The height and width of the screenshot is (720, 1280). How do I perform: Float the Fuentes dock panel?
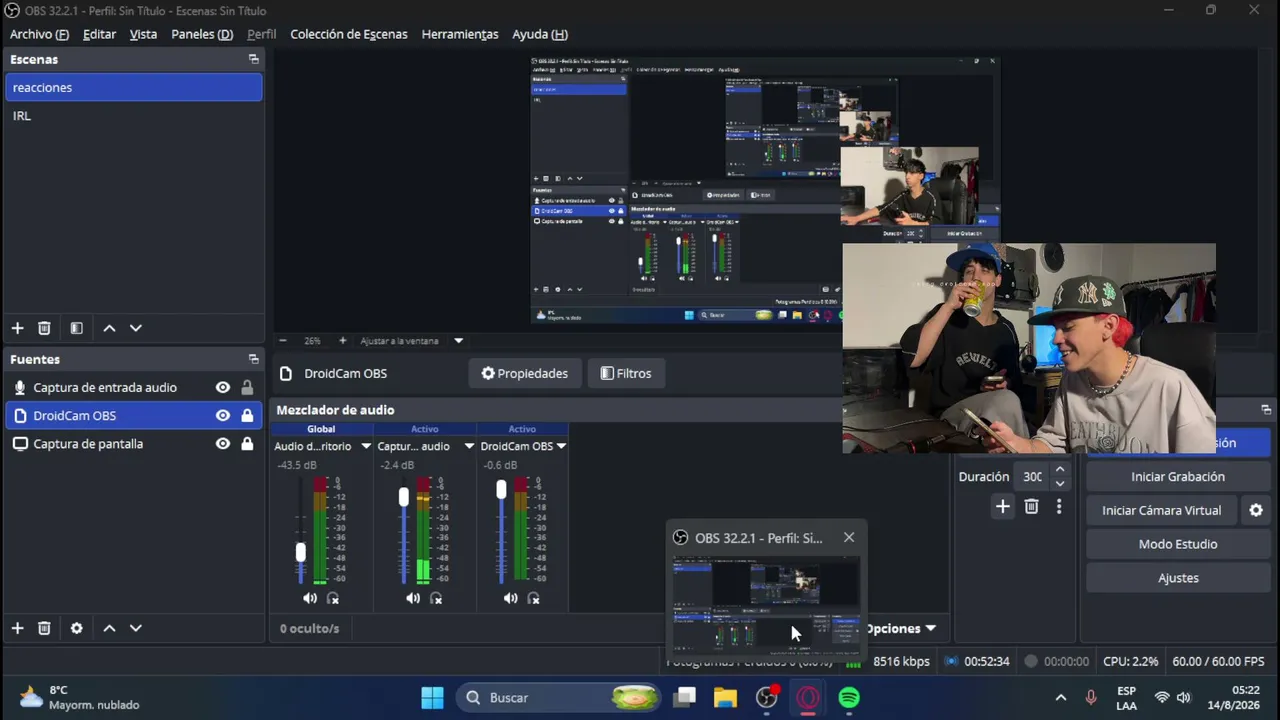click(253, 359)
